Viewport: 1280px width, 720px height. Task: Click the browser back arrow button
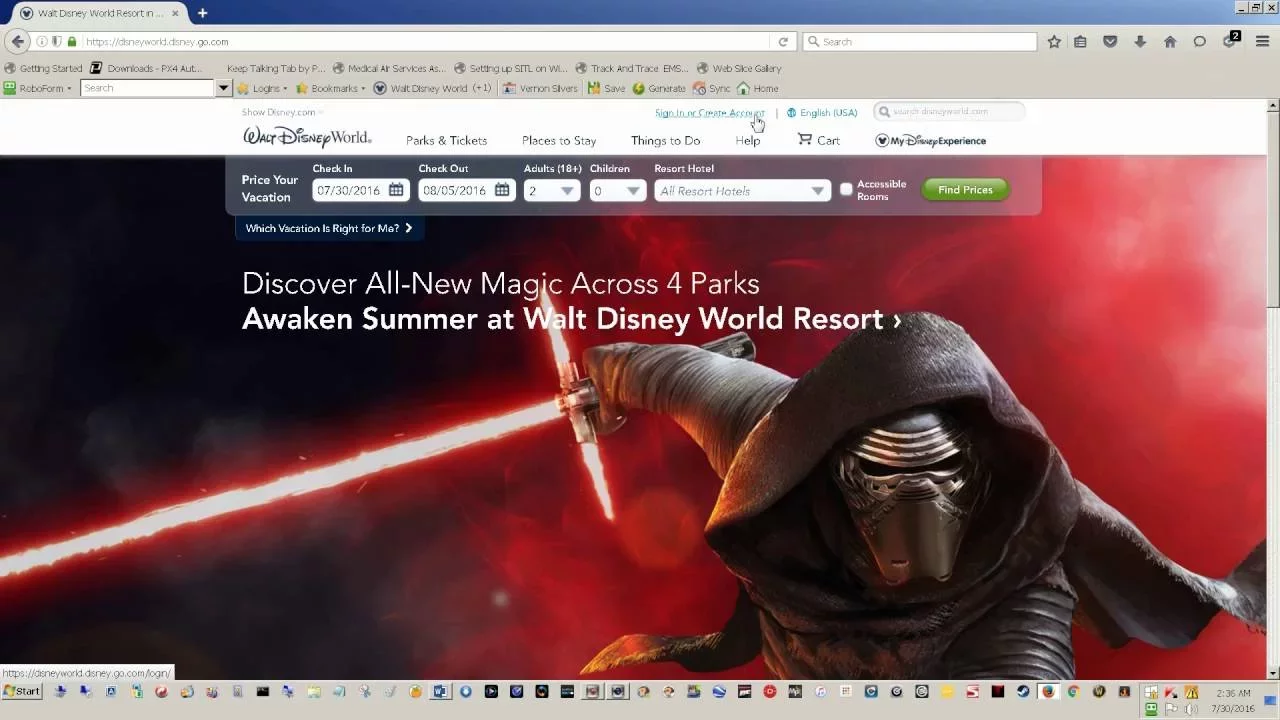[17, 41]
